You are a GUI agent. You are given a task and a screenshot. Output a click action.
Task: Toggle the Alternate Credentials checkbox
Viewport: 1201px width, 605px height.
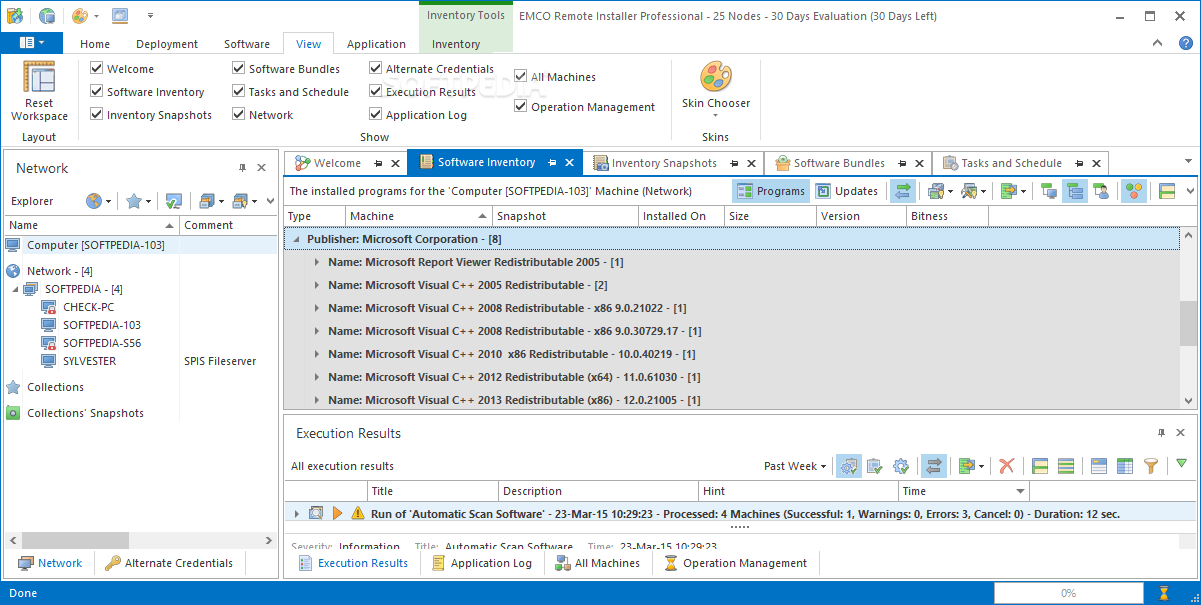(x=376, y=69)
